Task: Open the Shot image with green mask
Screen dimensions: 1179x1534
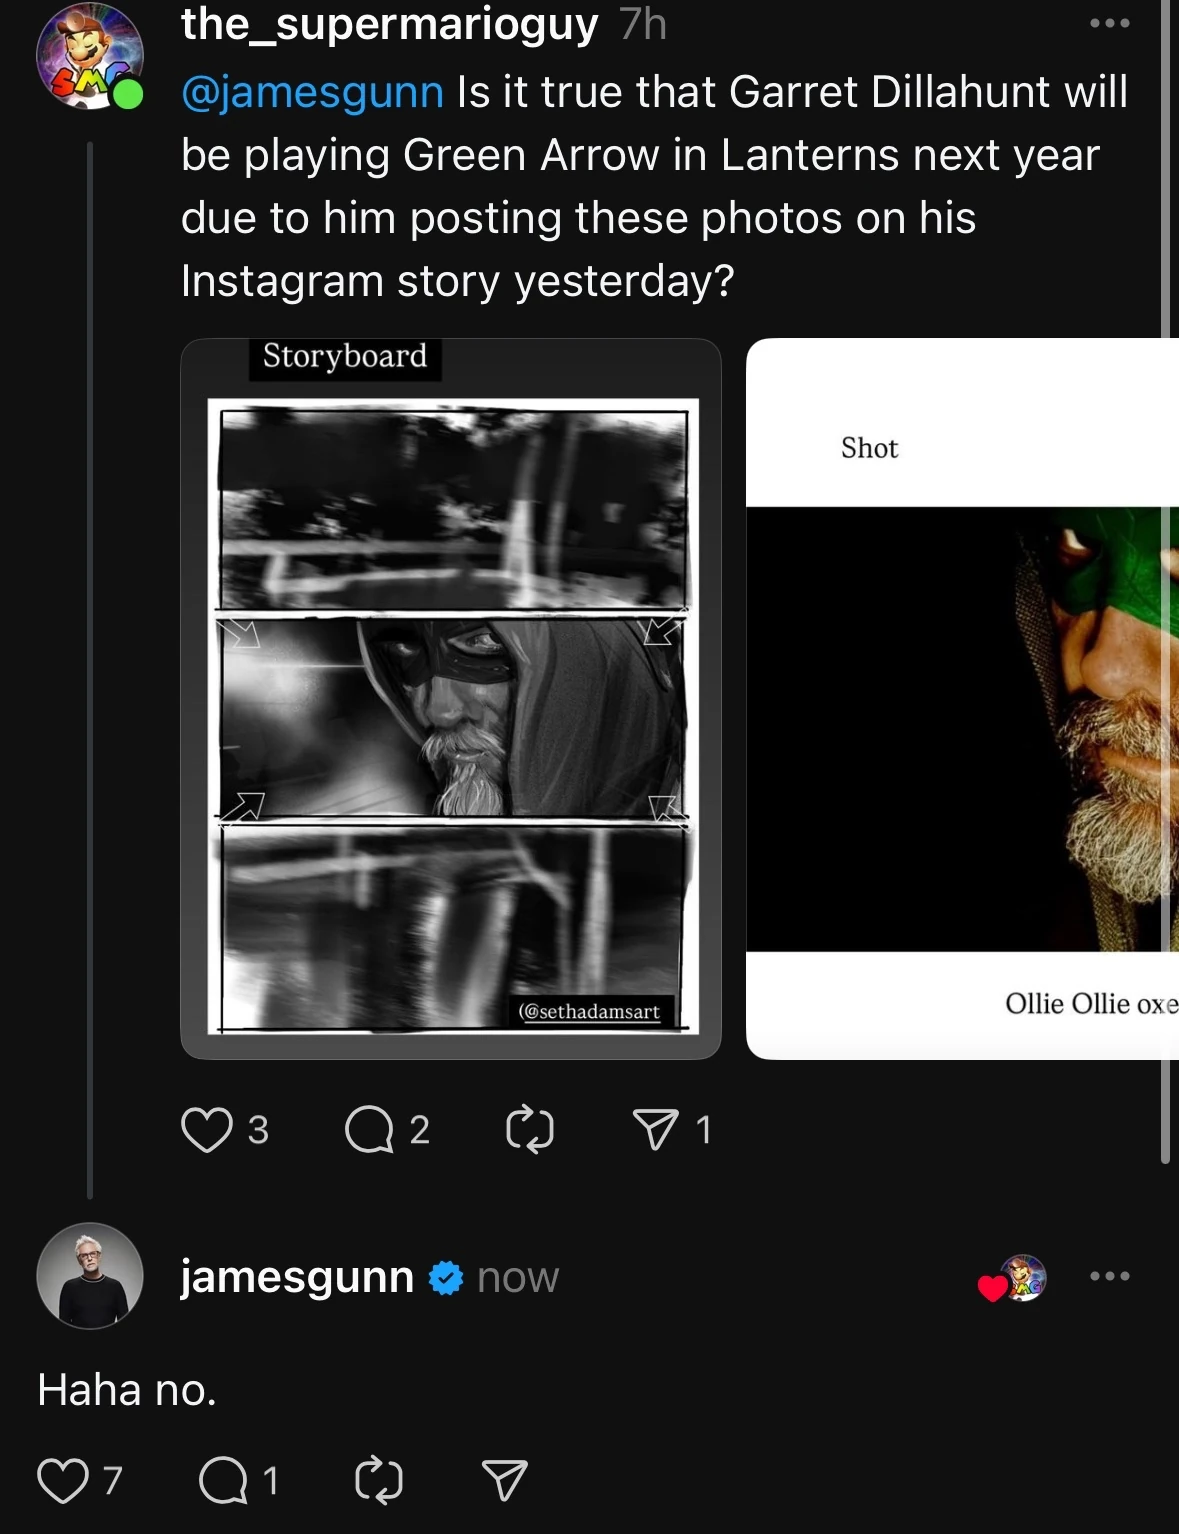Action: pos(962,699)
